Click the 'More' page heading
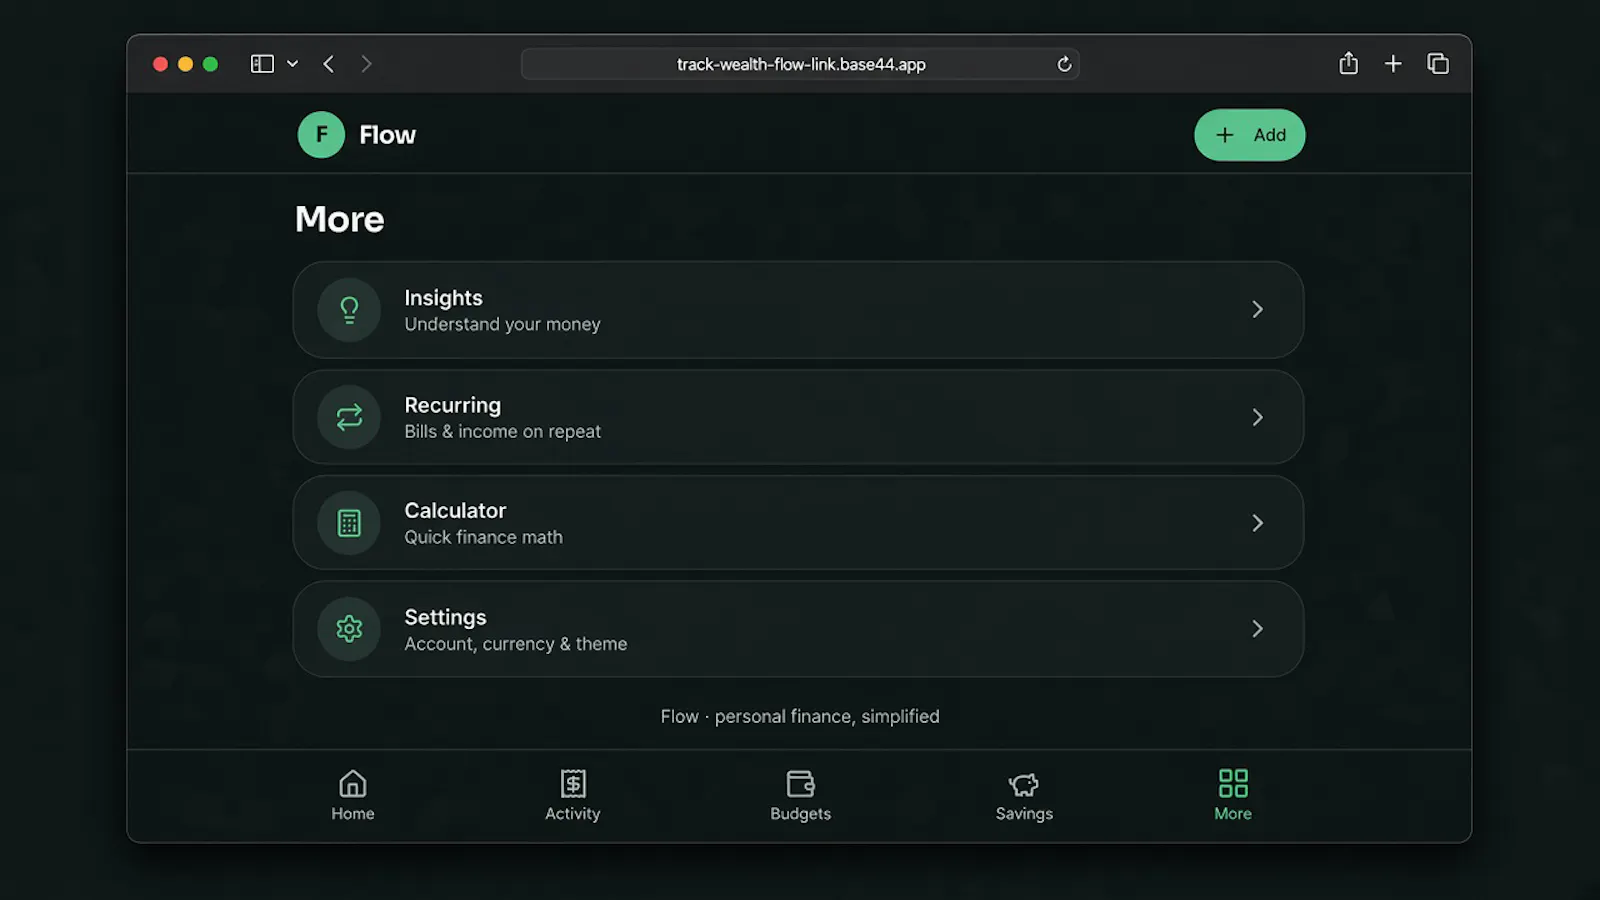The width and height of the screenshot is (1600, 900). (x=340, y=219)
